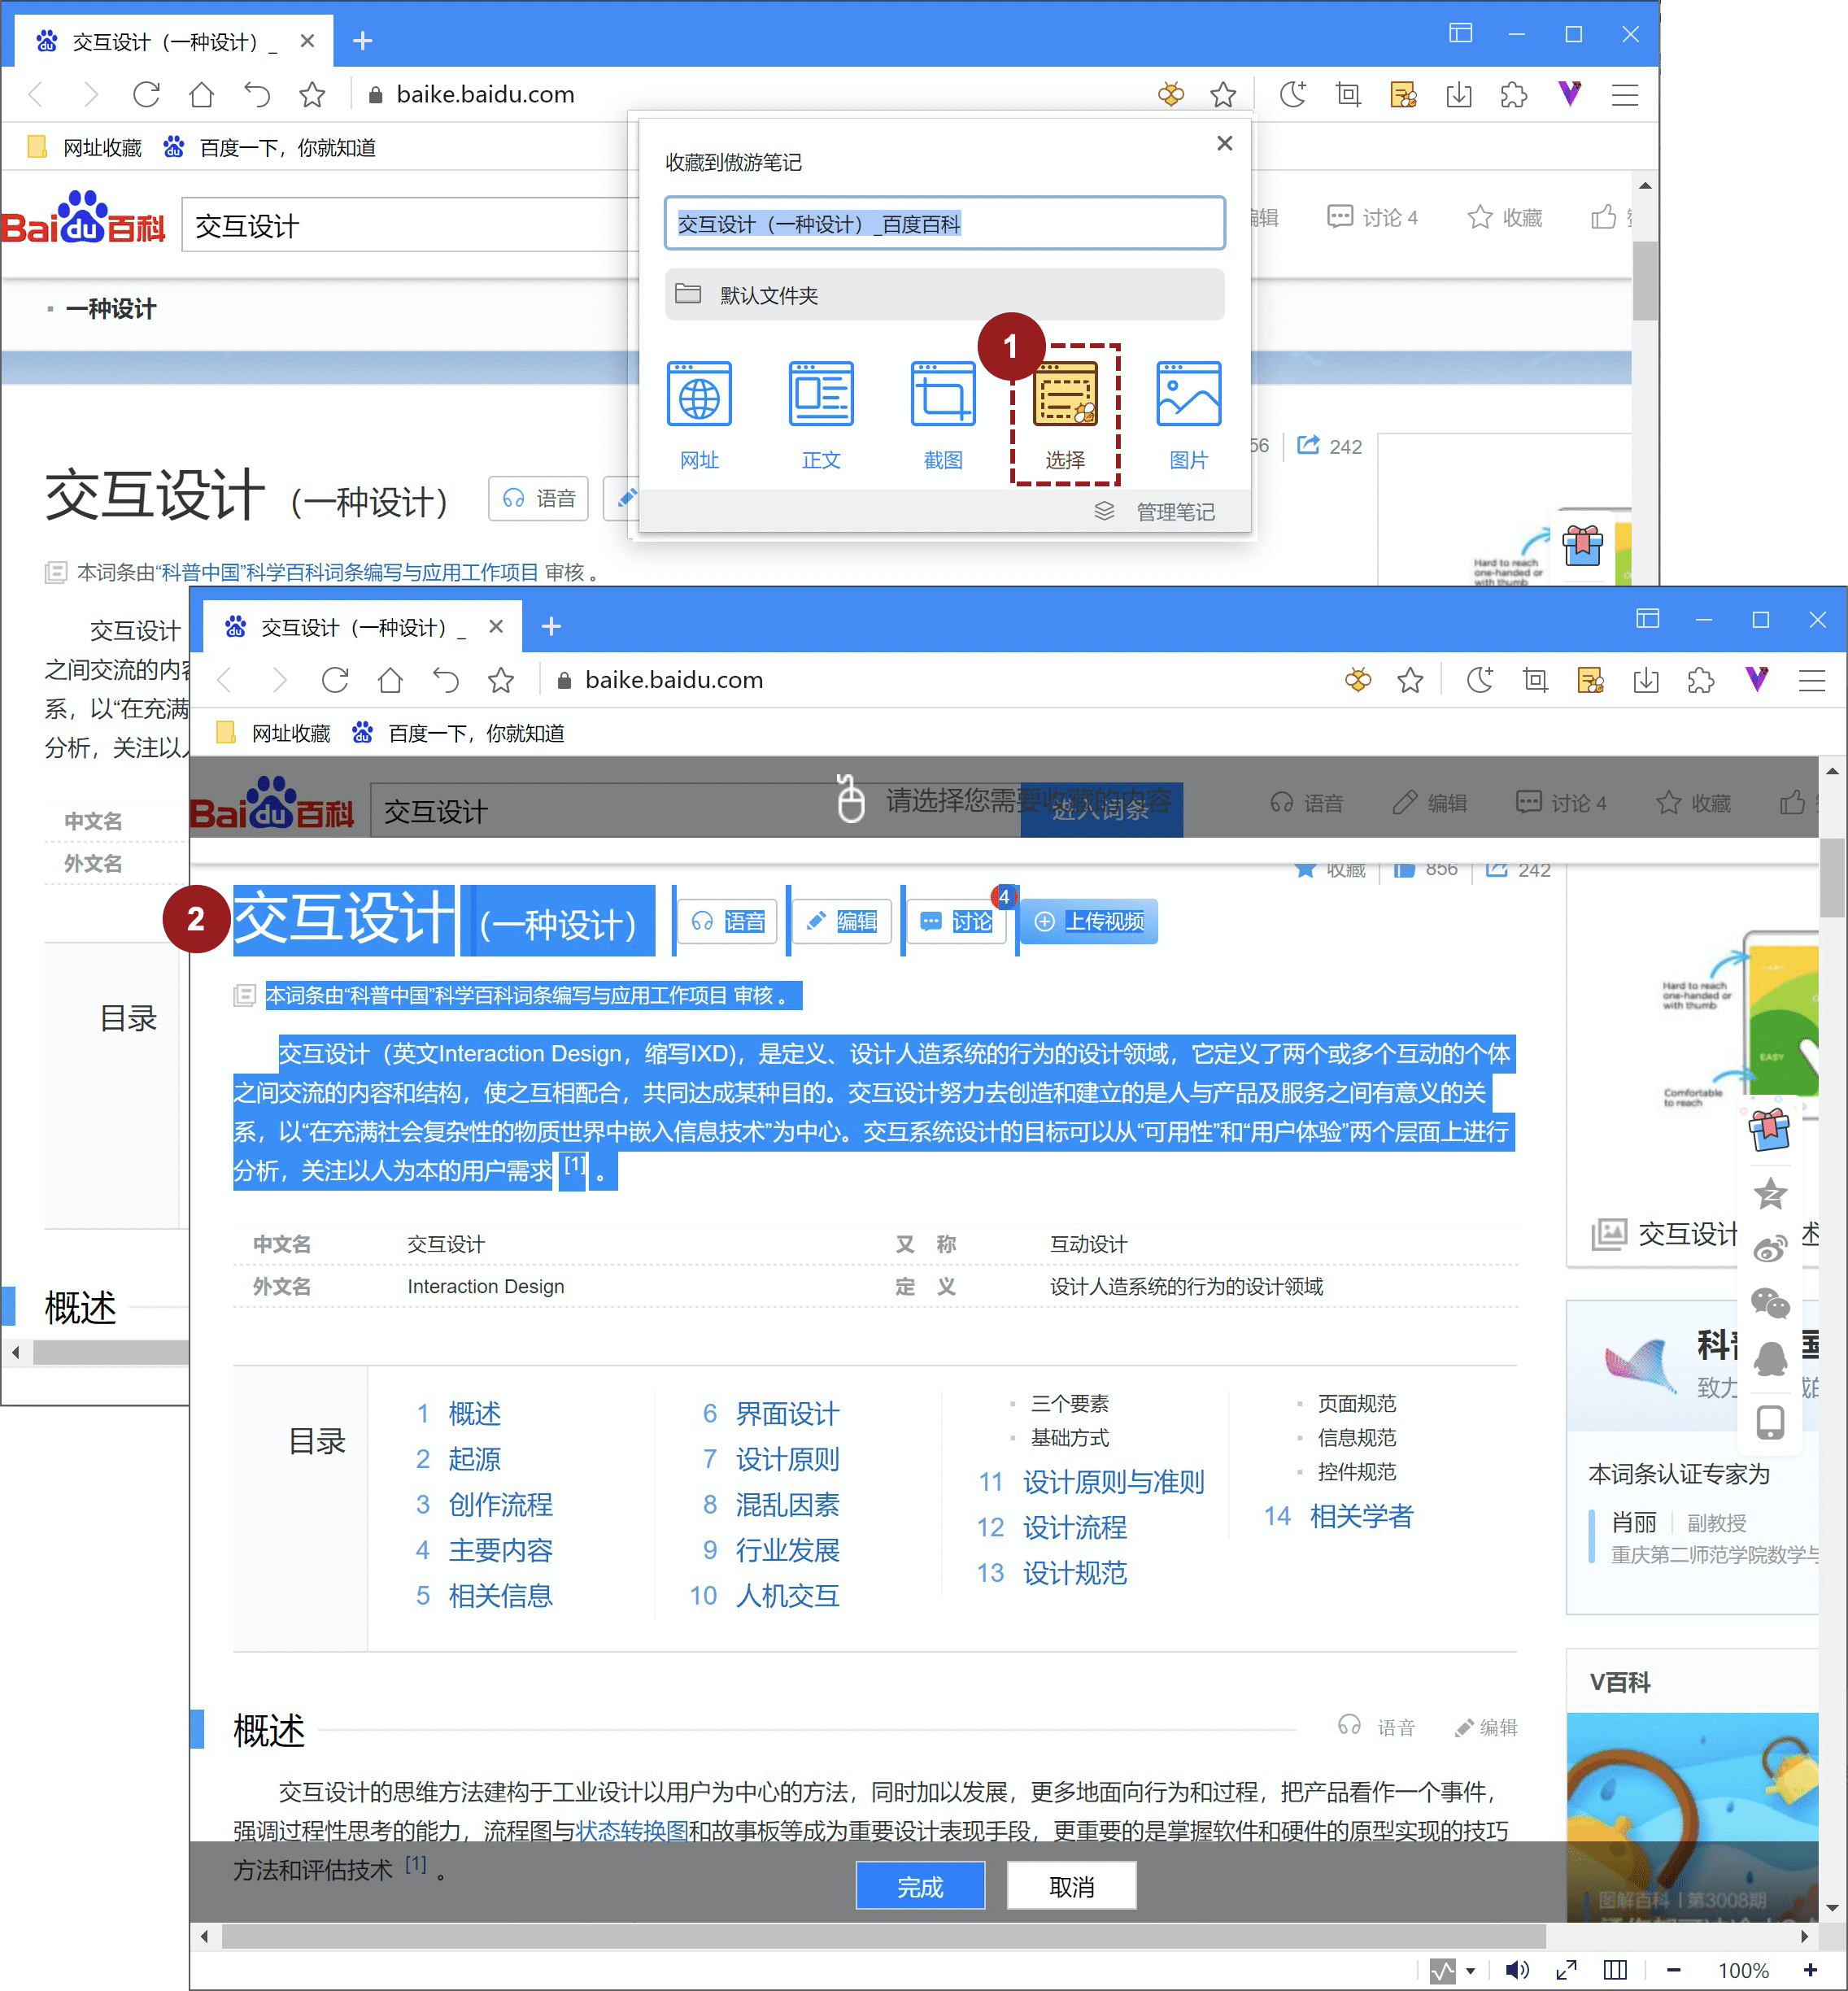Open the 默认文件夹 folder selector
1848x1991 pixels.
click(944, 294)
